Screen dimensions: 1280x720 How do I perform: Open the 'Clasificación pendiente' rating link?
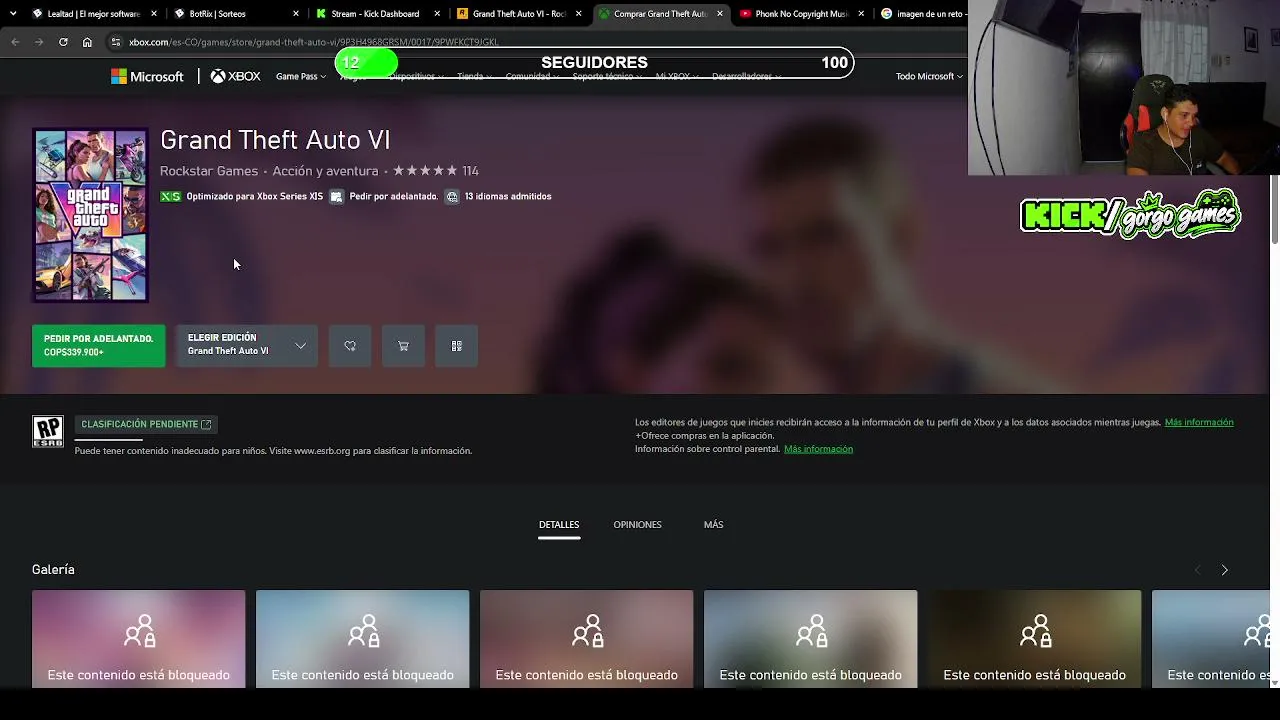click(x=146, y=424)
